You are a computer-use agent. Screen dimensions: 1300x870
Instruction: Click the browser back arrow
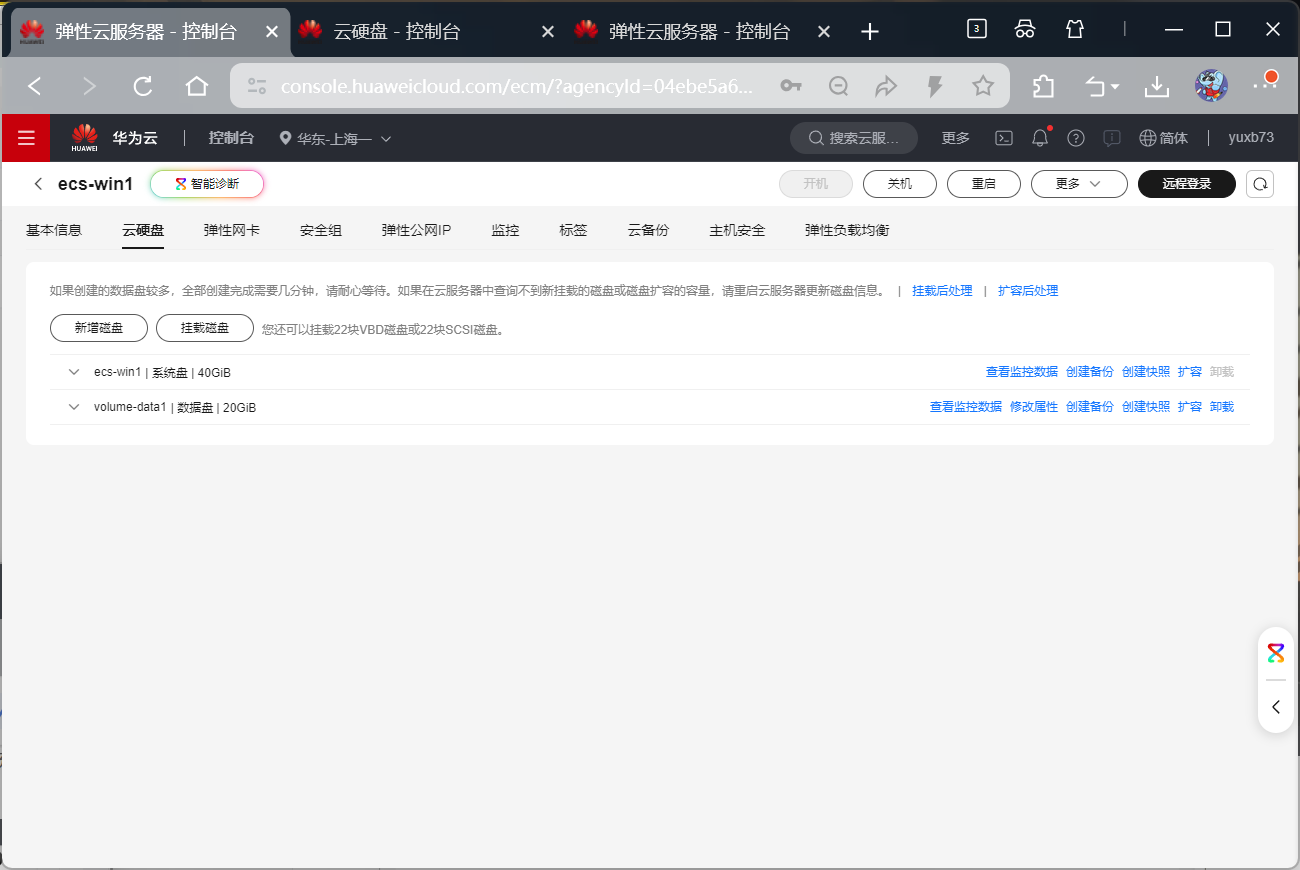[x=35, y=86]
